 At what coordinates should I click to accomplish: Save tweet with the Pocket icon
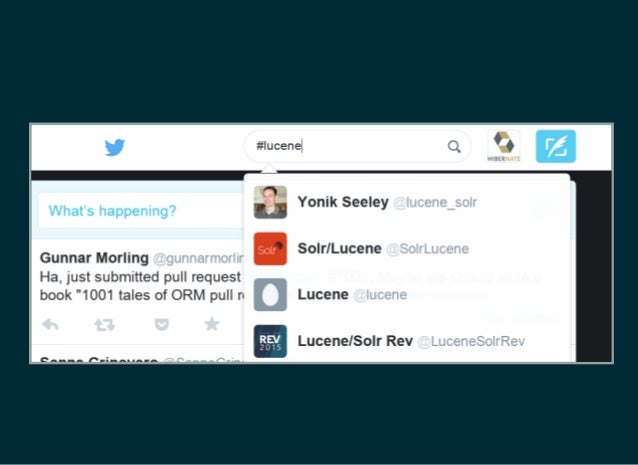162,325
